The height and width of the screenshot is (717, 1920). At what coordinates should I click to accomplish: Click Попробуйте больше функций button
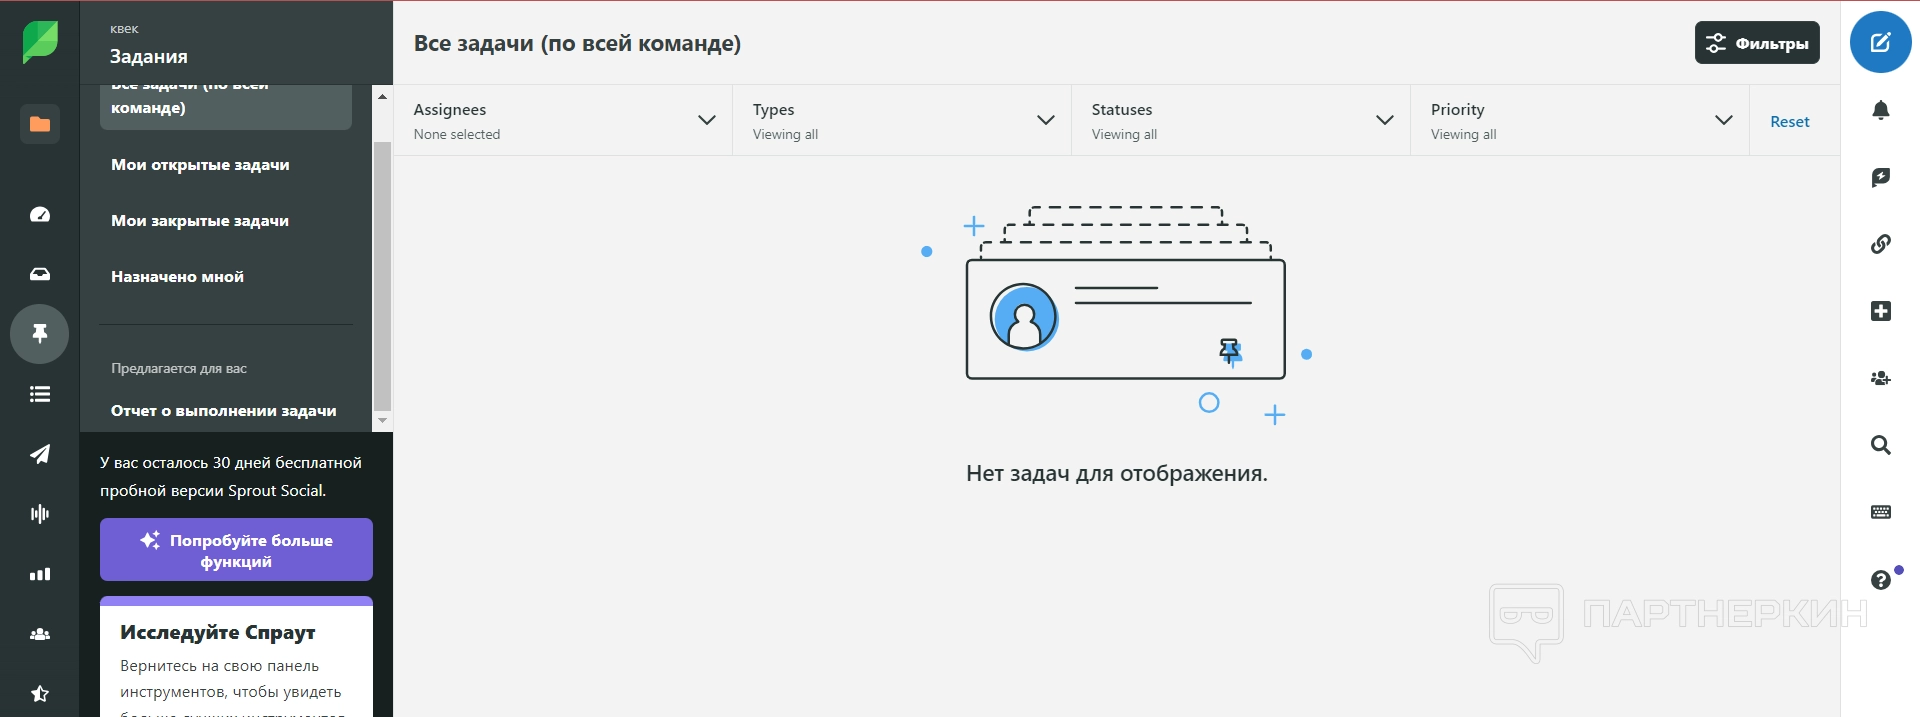click(x=236, y=550)
